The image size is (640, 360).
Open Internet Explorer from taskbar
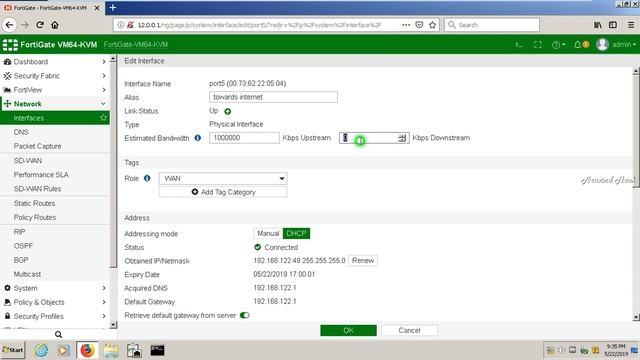tap(41, 350)
